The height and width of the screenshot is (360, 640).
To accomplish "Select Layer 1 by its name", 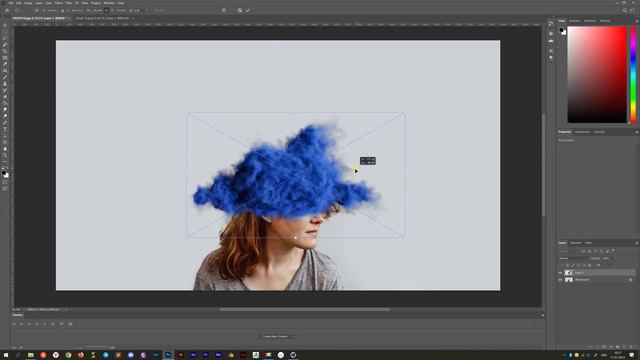I will [579, 273].
